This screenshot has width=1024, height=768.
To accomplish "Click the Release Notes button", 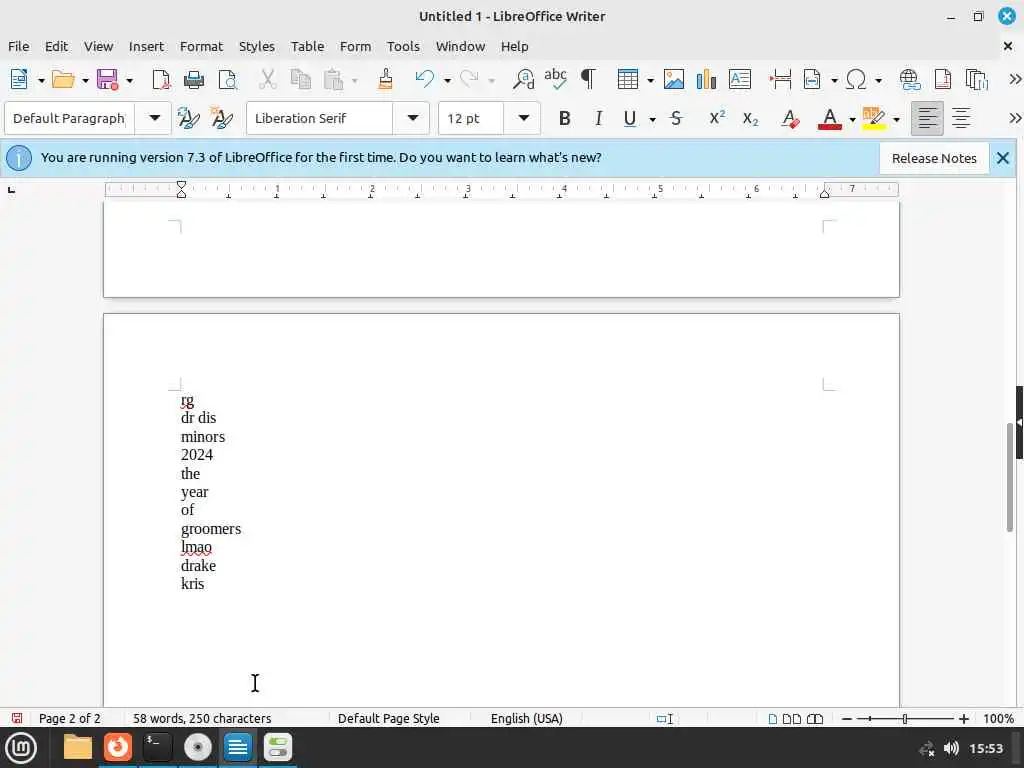I will pos(934,158).
